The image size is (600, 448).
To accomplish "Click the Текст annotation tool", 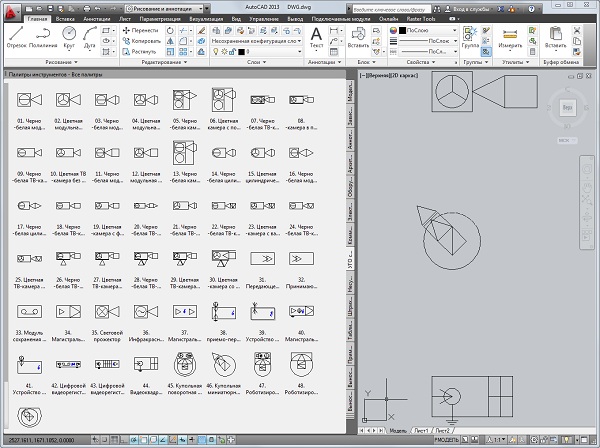I will [x=316, y=36].
